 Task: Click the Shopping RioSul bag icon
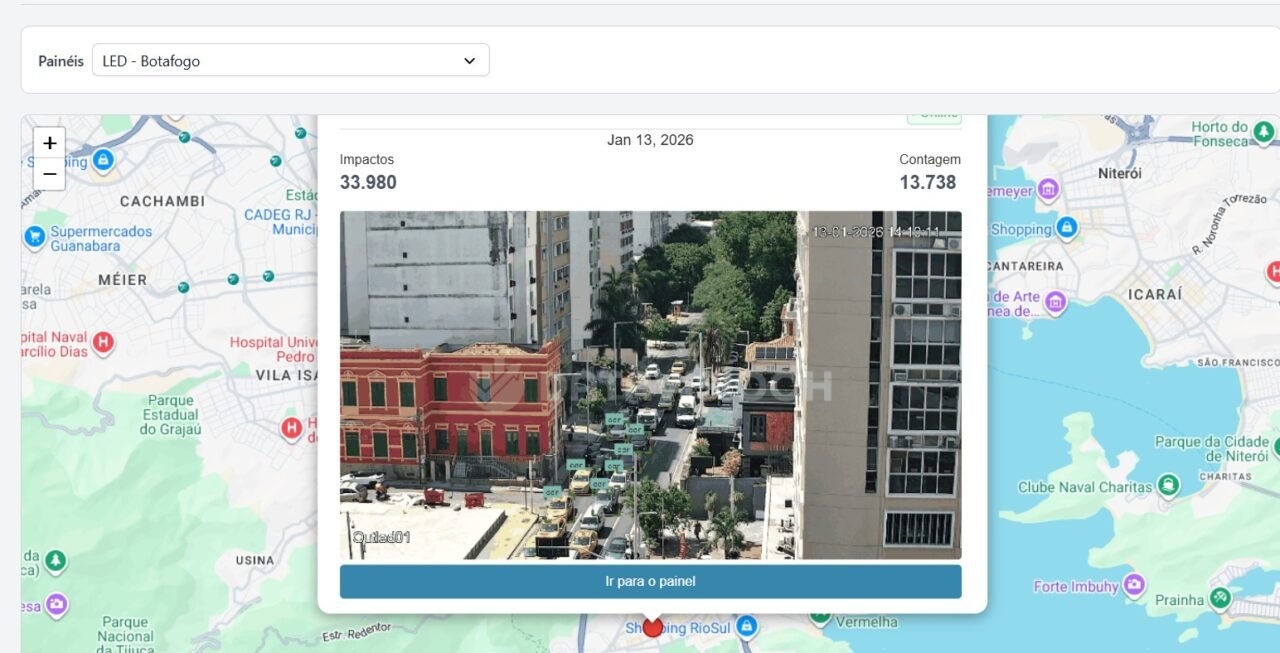coord(745,627)
